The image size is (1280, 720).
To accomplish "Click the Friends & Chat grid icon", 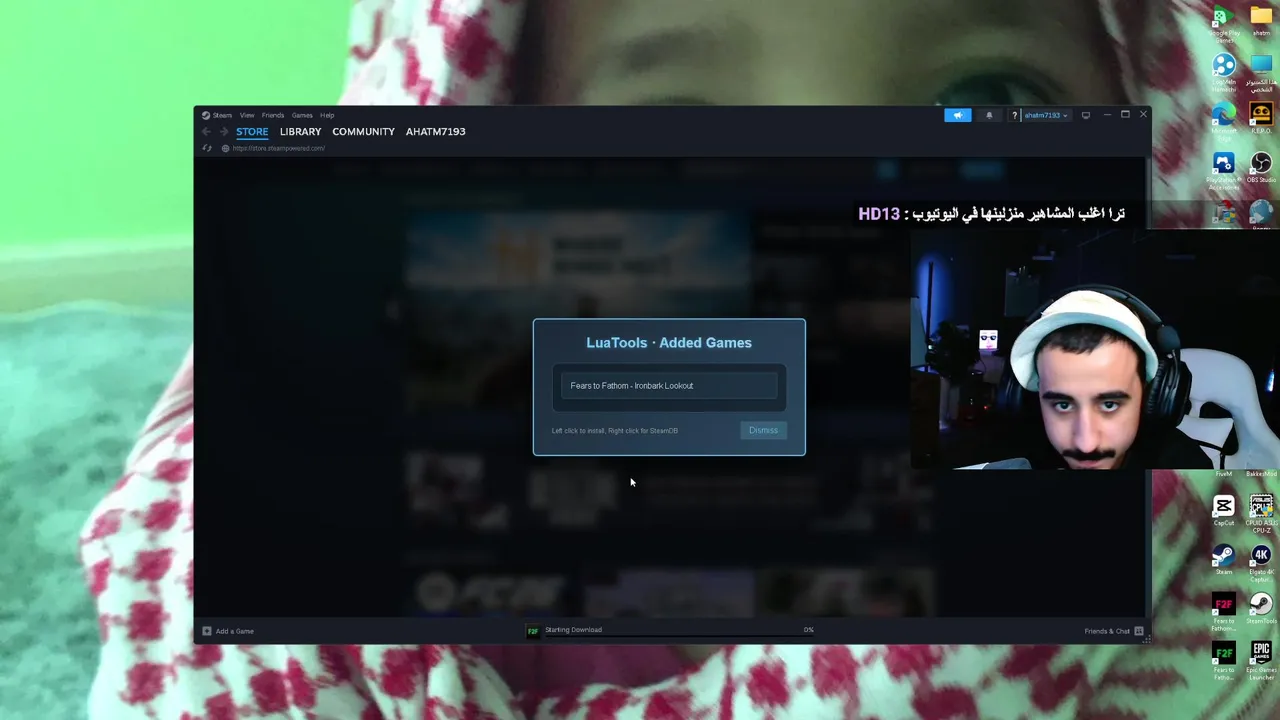I will coord(1139,631).
